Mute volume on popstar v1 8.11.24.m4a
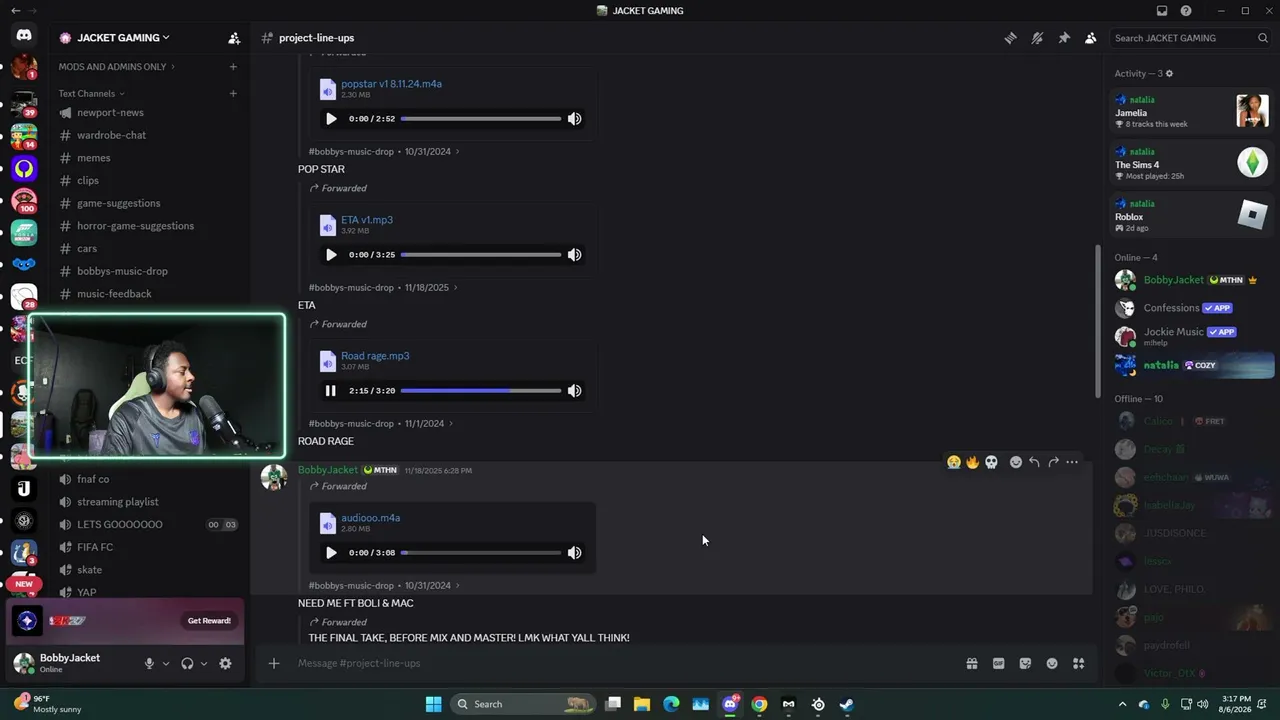The width and height of the screenshot is (1280, 720). coord(575,119)
